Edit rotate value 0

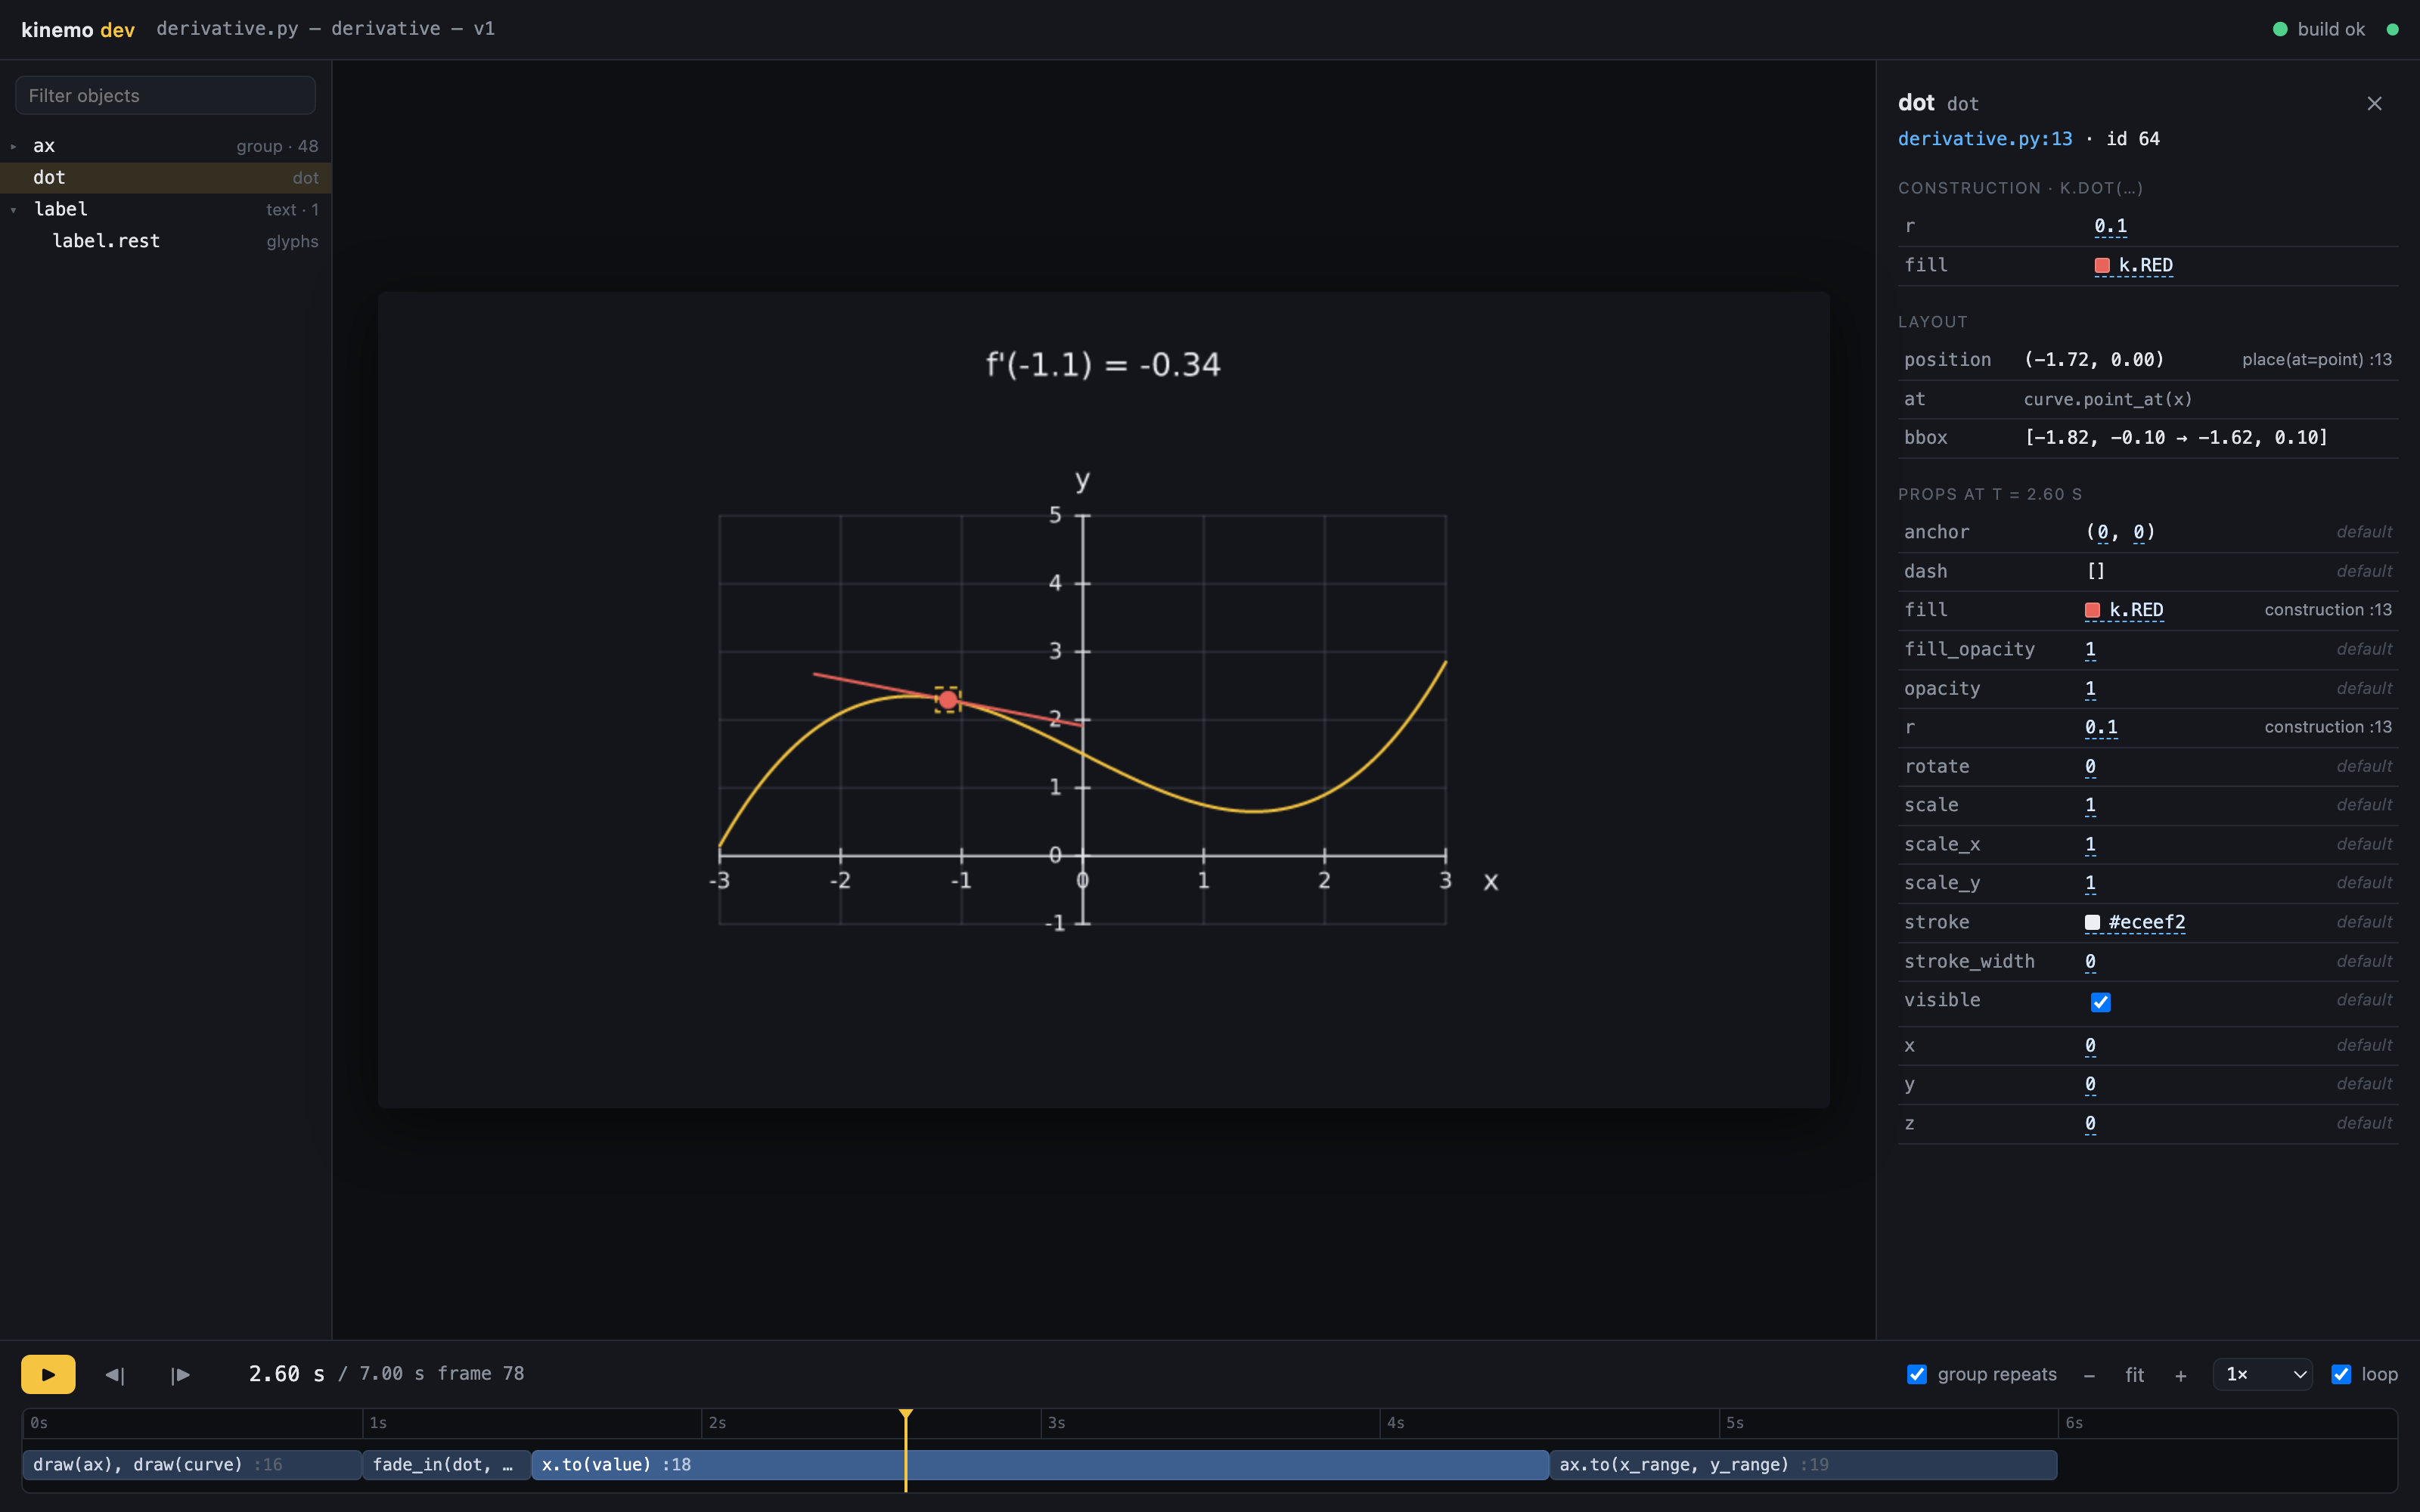[2090, 766]
